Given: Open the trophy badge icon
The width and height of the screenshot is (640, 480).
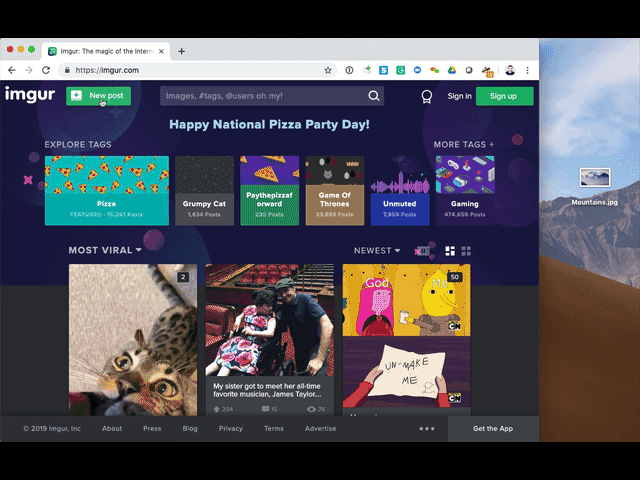Looking at the screenshot, I should click(x=427, y=97).
